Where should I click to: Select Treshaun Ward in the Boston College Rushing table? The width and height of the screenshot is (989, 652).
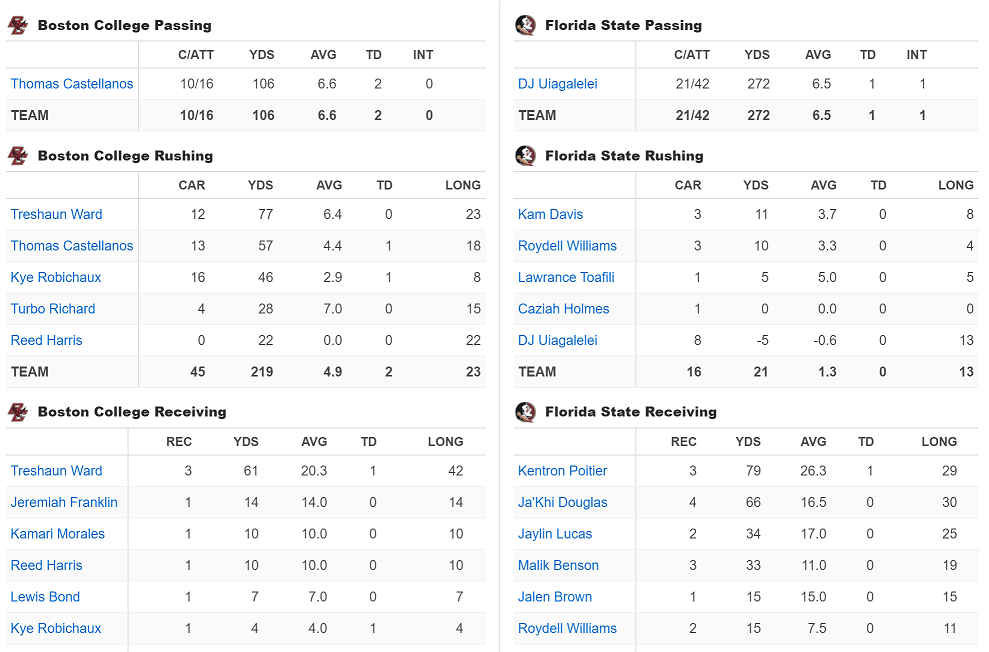tap(56, 214)
